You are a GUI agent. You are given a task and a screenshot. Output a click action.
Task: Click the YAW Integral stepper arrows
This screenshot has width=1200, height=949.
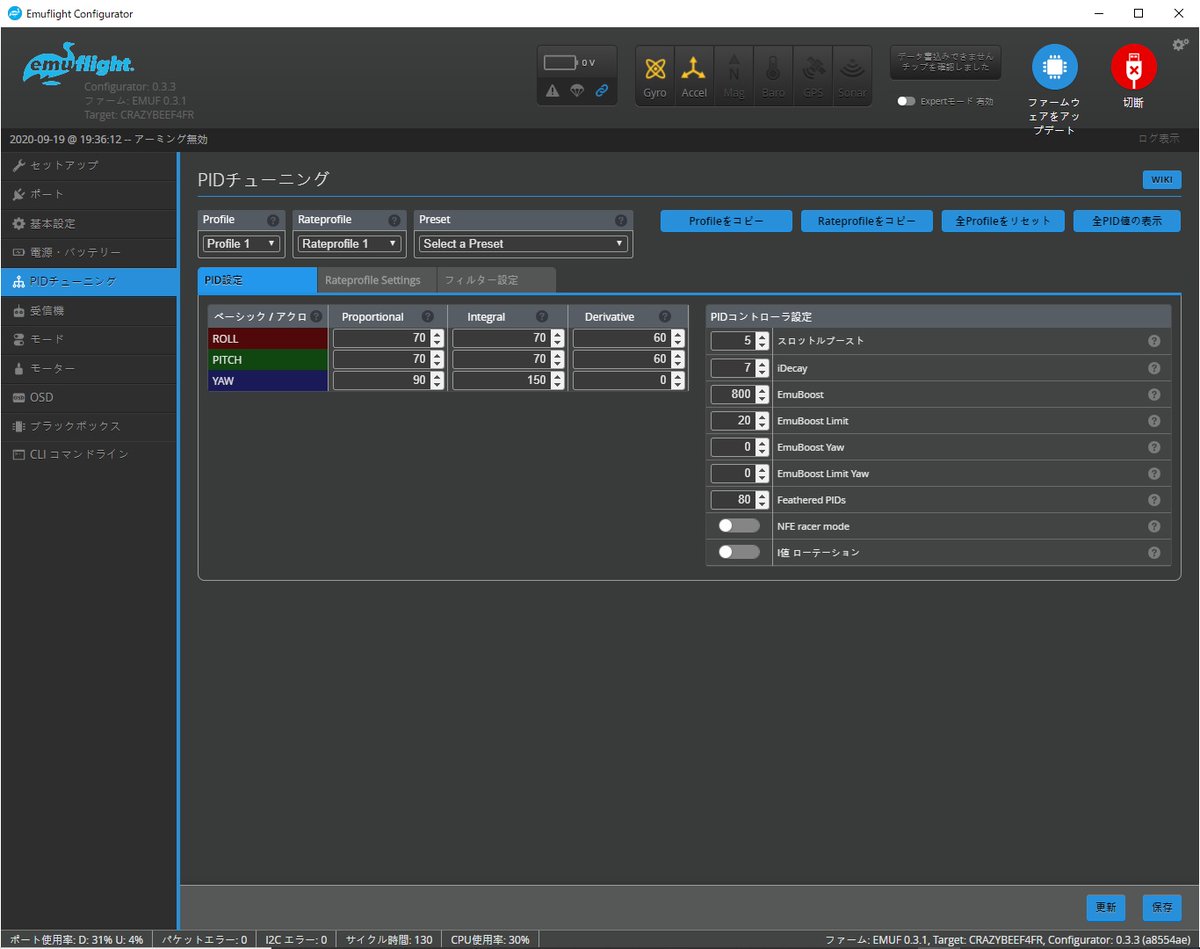557,381
